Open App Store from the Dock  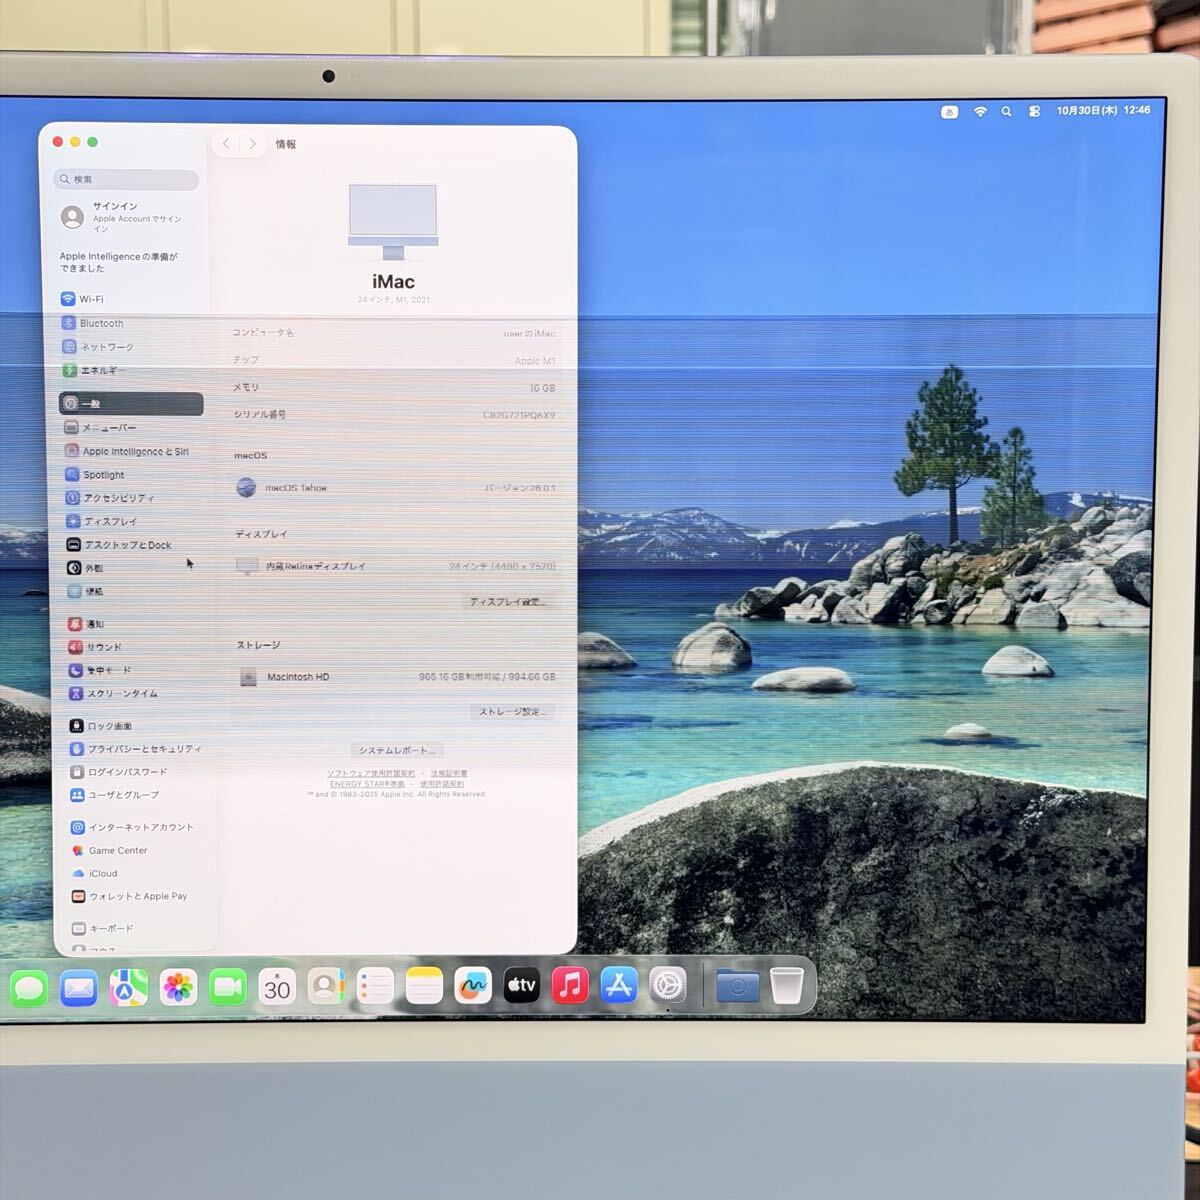[619, 986]
